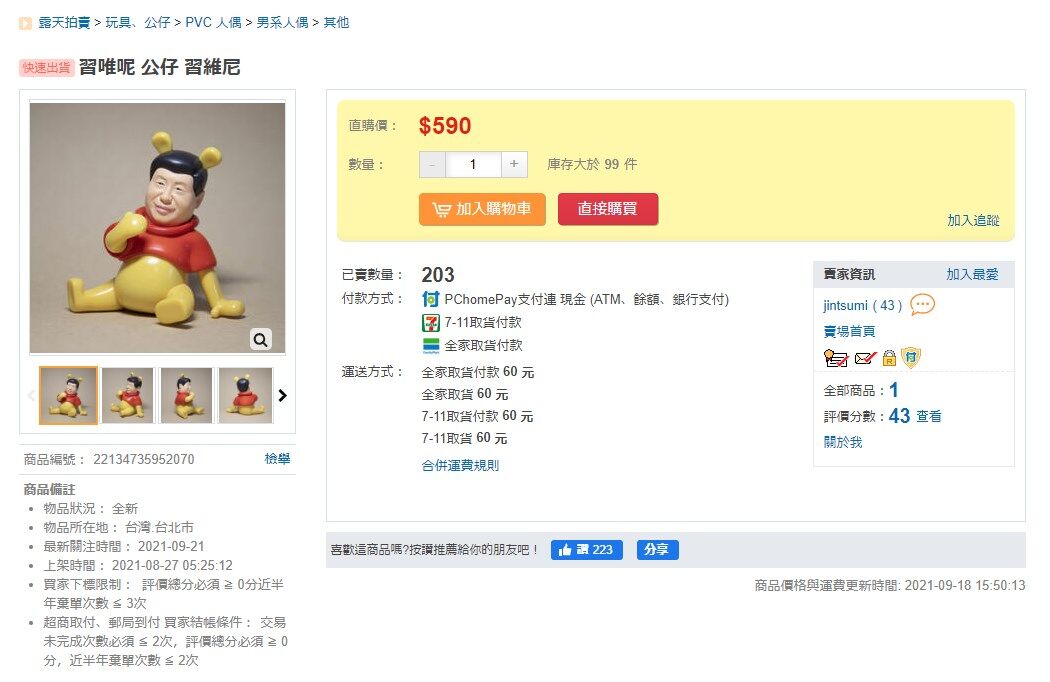Click the PChomePay logo icon

(431, 299)
